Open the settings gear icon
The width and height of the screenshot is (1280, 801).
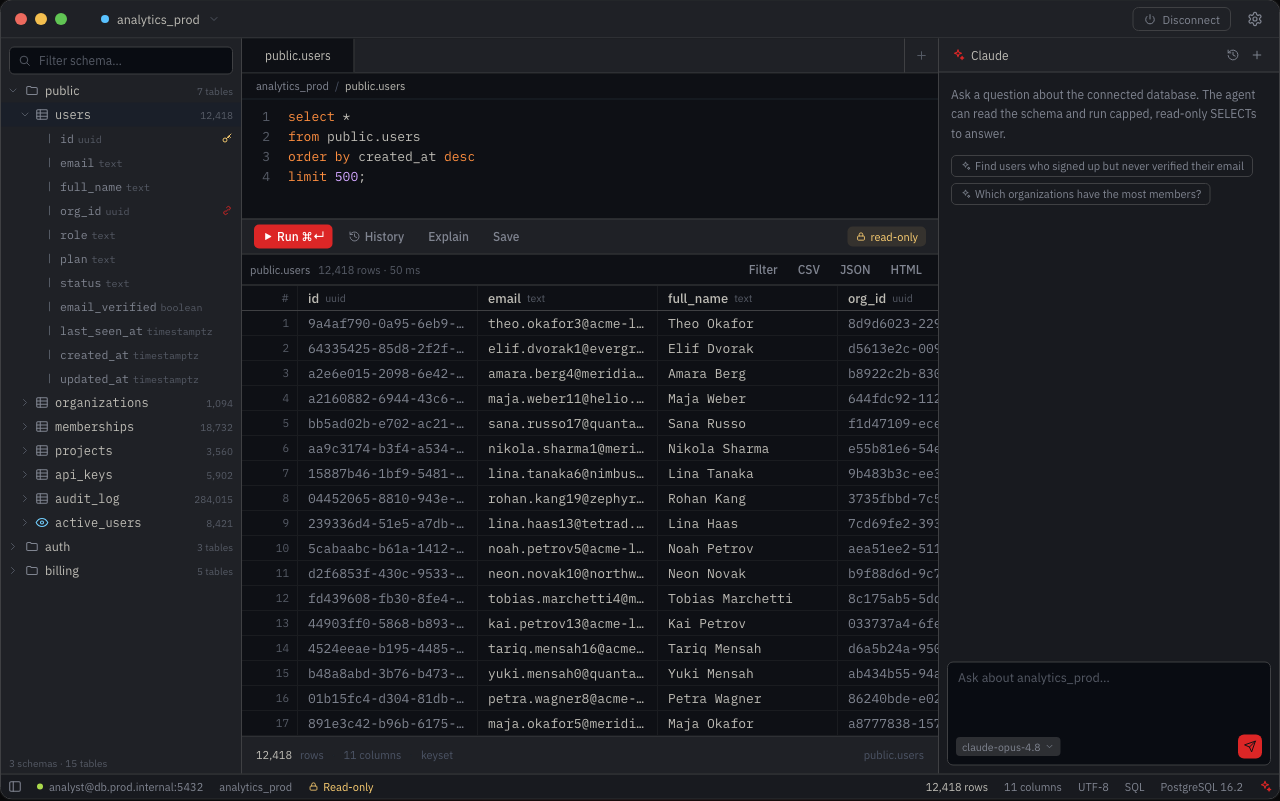1255,19
